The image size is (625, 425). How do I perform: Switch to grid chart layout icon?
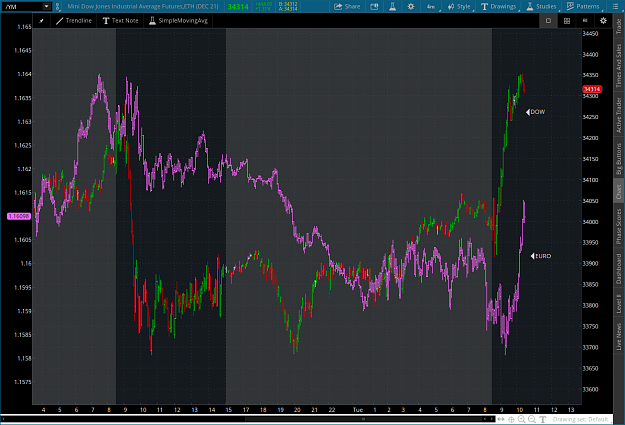[566, 21]
